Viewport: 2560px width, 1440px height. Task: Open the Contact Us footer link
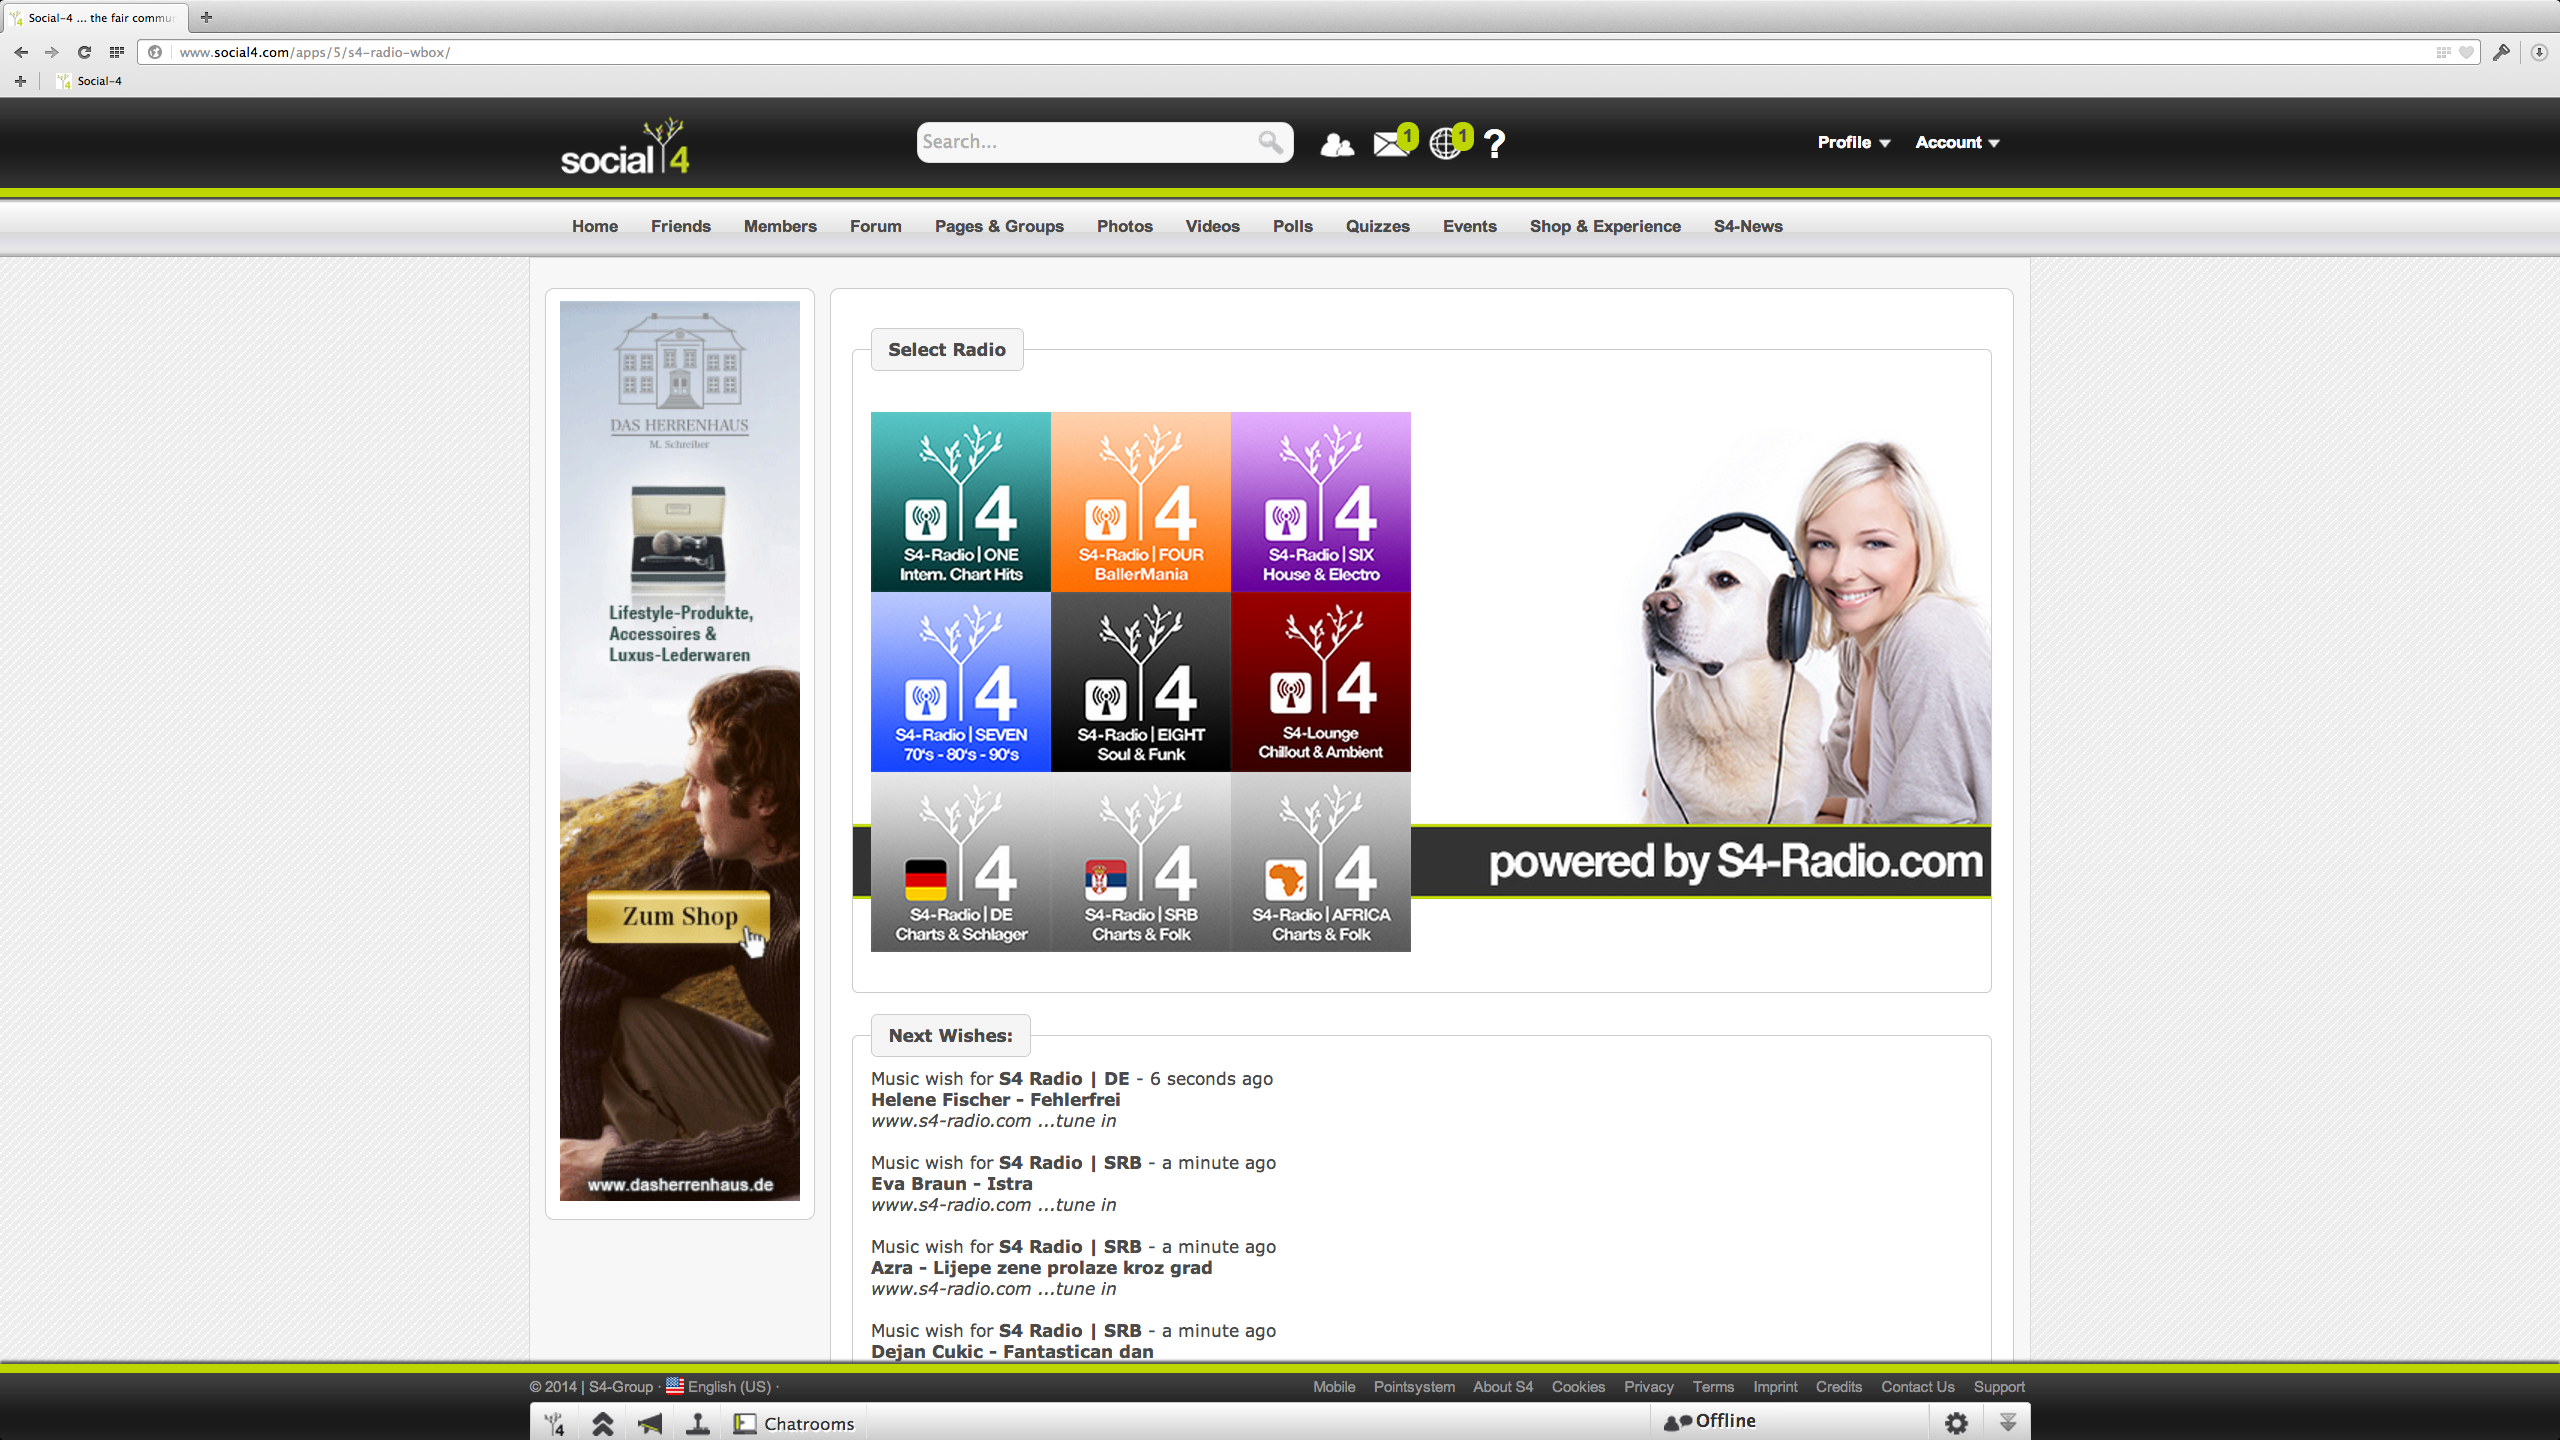coord(1917,1387)
